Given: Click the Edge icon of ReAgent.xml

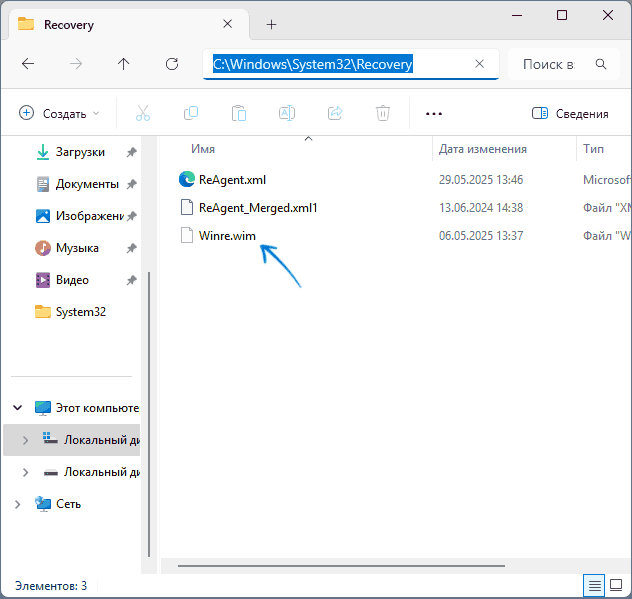Looking at the screenshot, I should 187,179.
